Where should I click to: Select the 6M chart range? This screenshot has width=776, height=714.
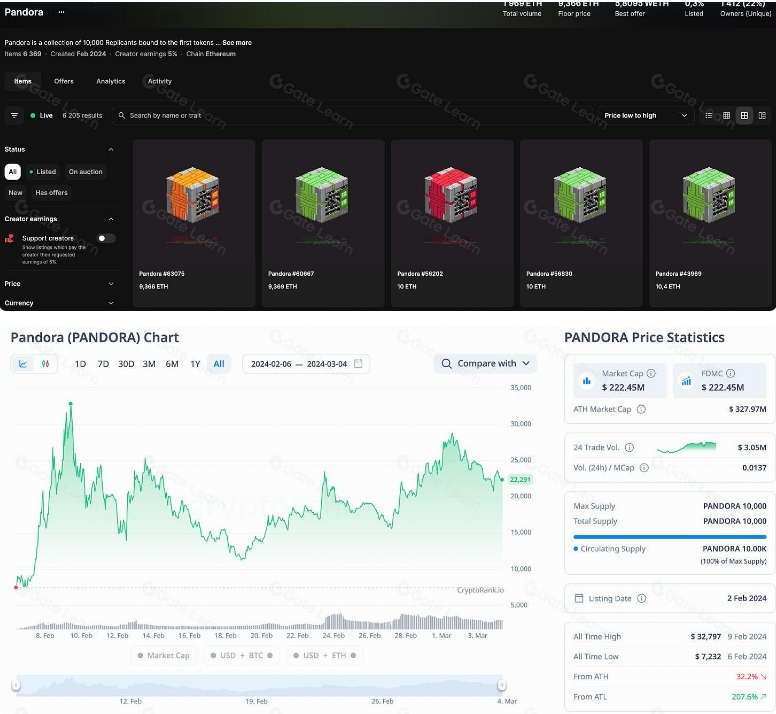pos(172,364)
